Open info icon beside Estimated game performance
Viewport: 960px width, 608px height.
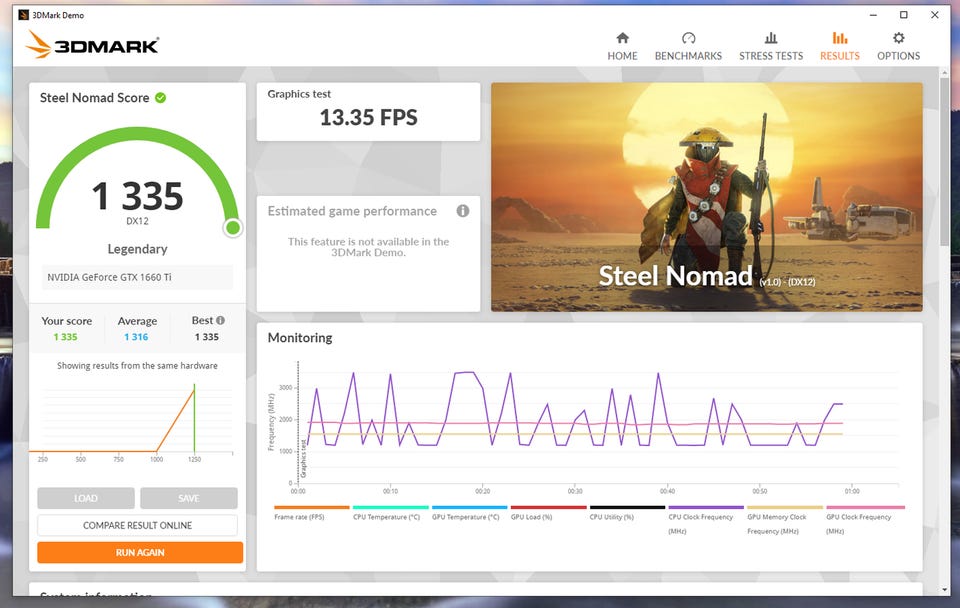(x=463, y=211)
